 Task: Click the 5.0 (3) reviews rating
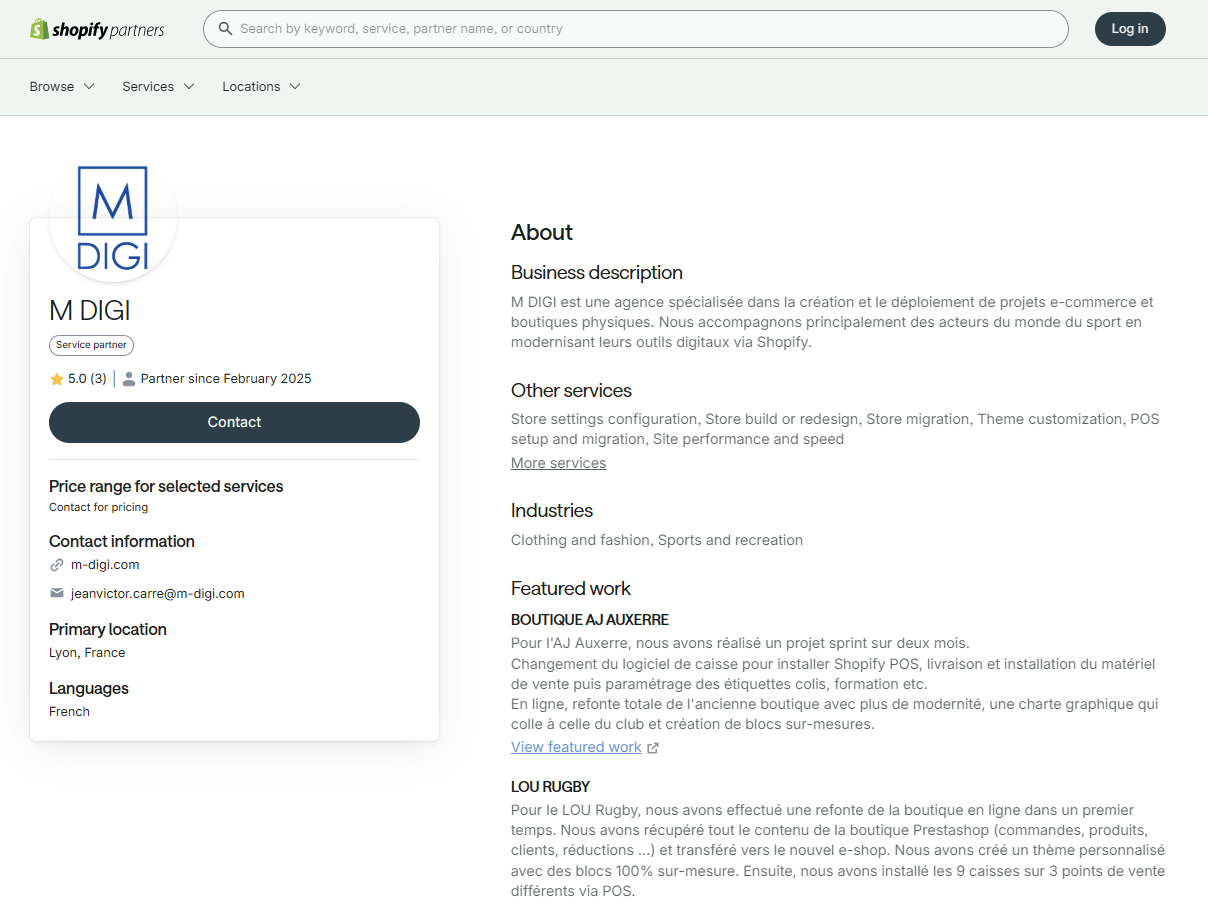87,379
